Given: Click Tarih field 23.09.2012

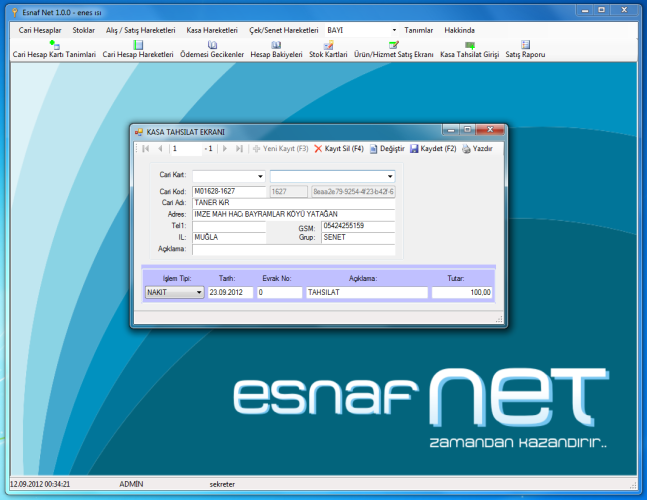Looking at the screenshot, I should click(230, 292).
